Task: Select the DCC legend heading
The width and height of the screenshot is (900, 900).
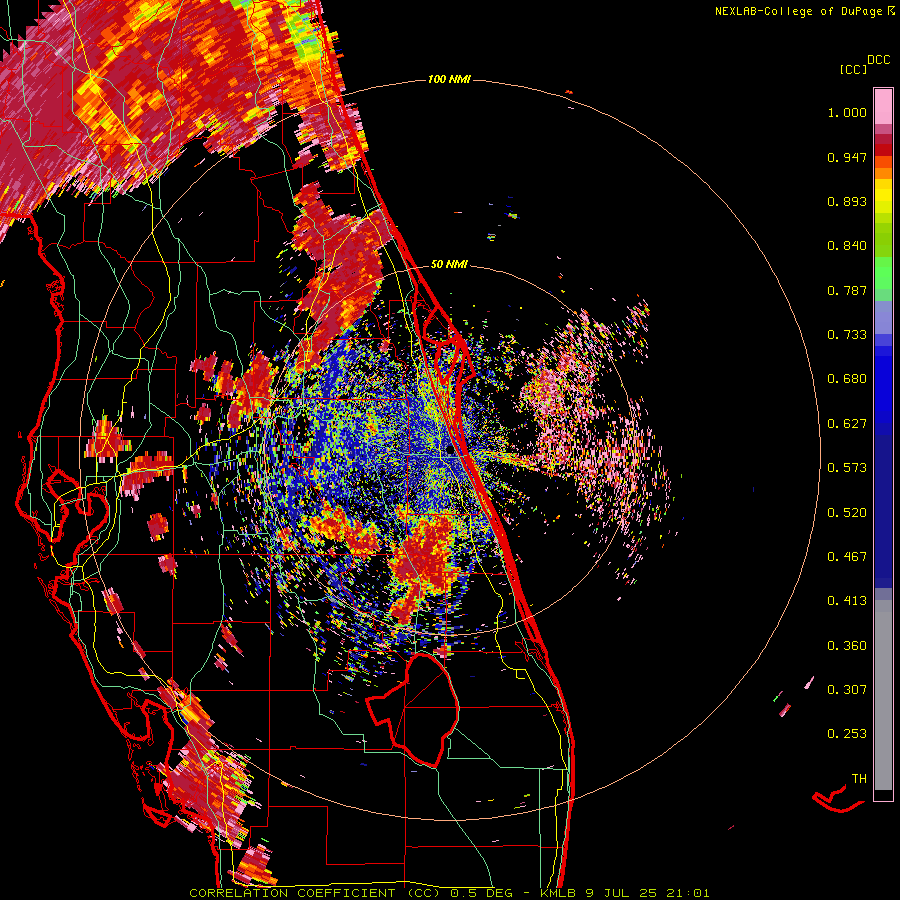Action: pyautogui.click(x=879, y=60)
